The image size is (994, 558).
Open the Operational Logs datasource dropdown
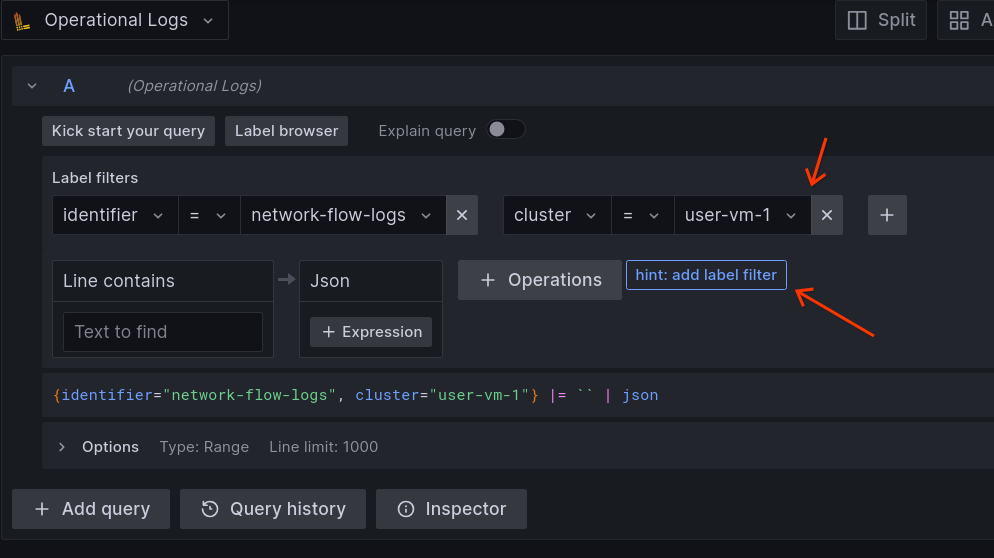(115, 20)
